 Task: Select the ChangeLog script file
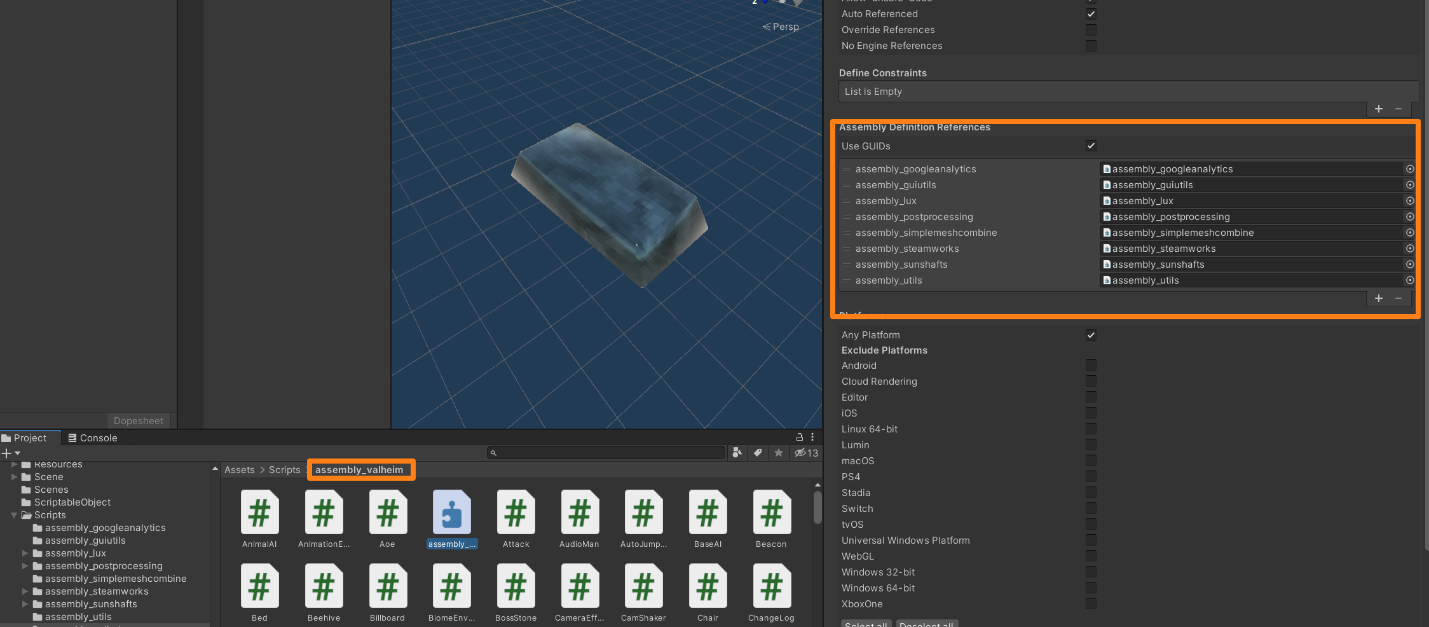[x=771, y=593]
